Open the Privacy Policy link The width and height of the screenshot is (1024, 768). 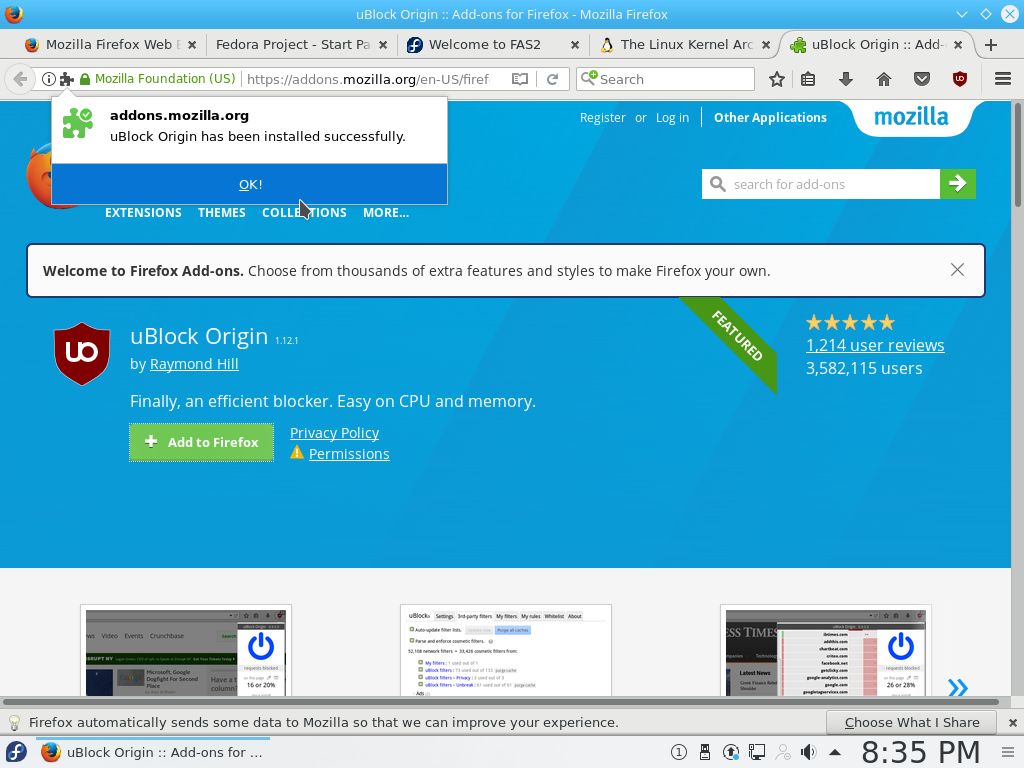[x=334, y=433]
